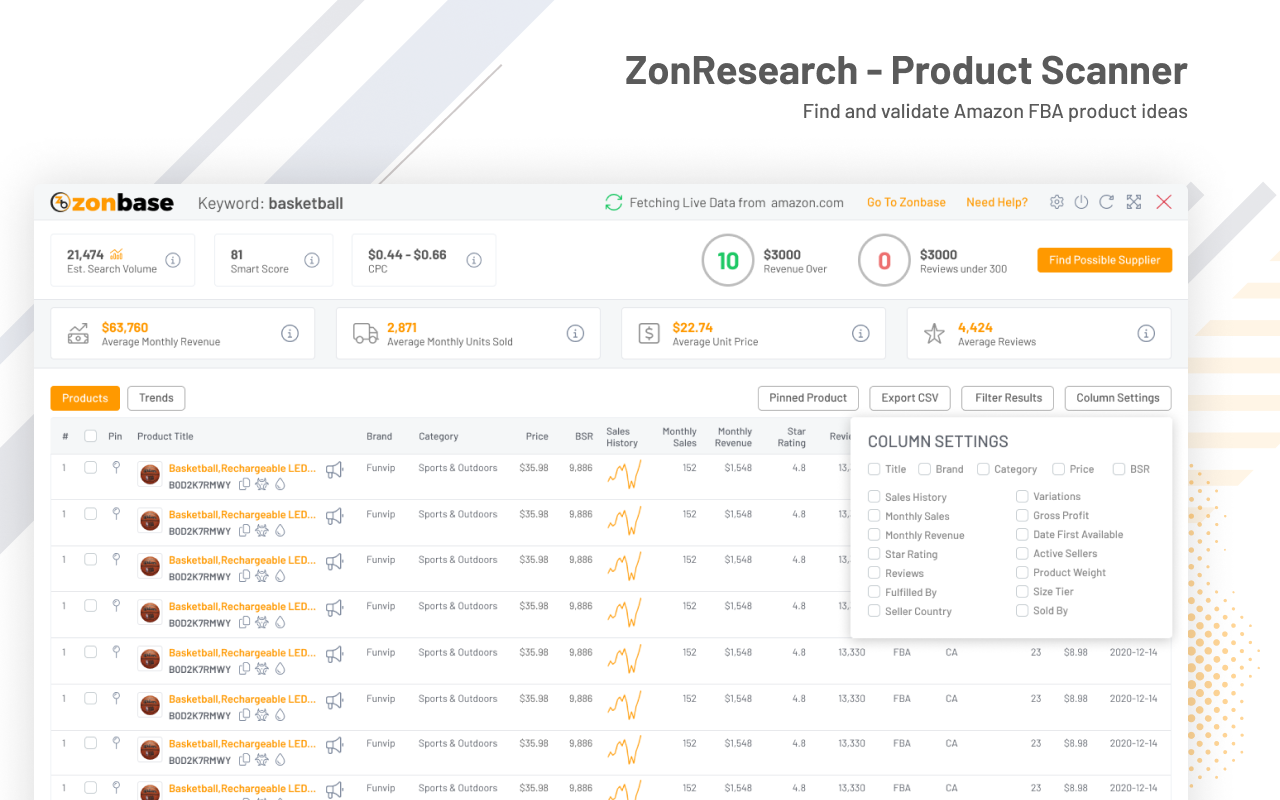This screenshot has width=1280, height=800.
Task: Click the basketball thumbnail in topmost row
Action: [x=150, y=474]
